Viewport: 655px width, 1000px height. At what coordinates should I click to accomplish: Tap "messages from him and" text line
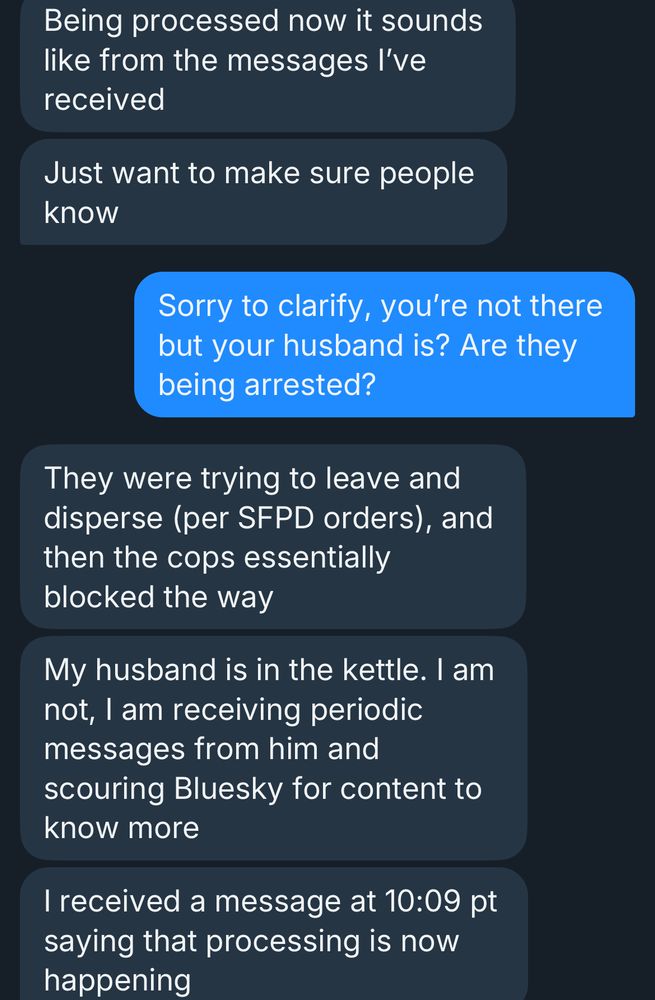click(211, 748)
